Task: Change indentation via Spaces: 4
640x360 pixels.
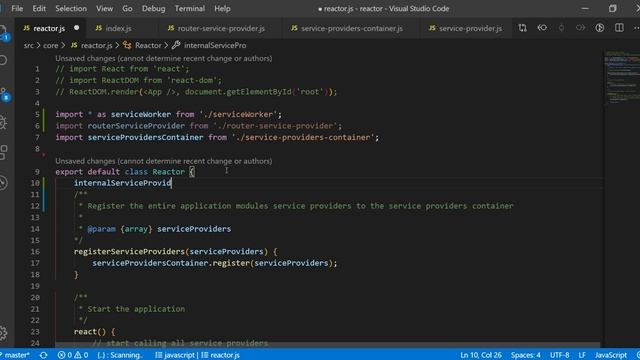Action: tap(526, 355)
